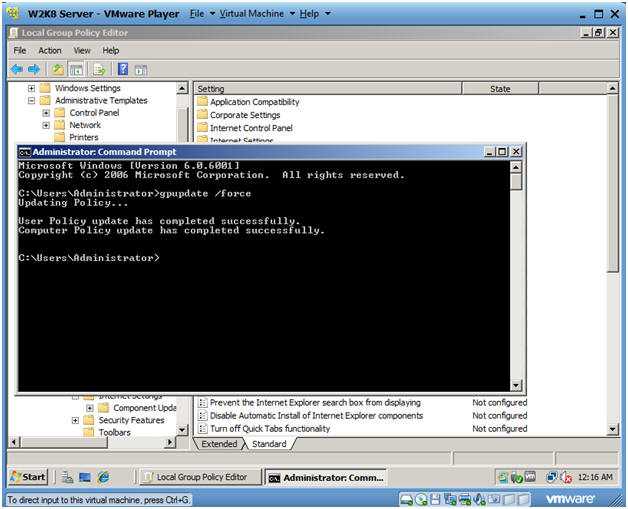Click the tree pane scroll up arrow
The image size is (628, 509).
pyautogui.click(x=182, y=88)
